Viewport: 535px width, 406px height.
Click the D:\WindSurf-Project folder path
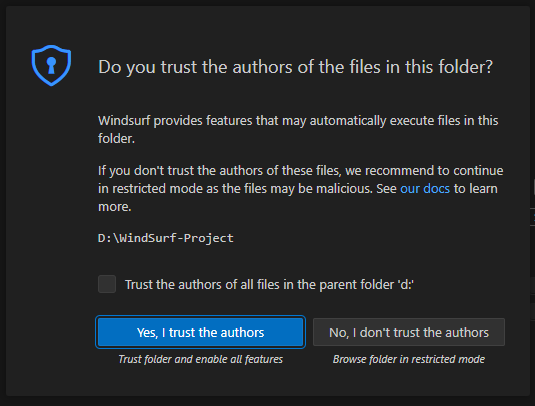click(166, 238)
